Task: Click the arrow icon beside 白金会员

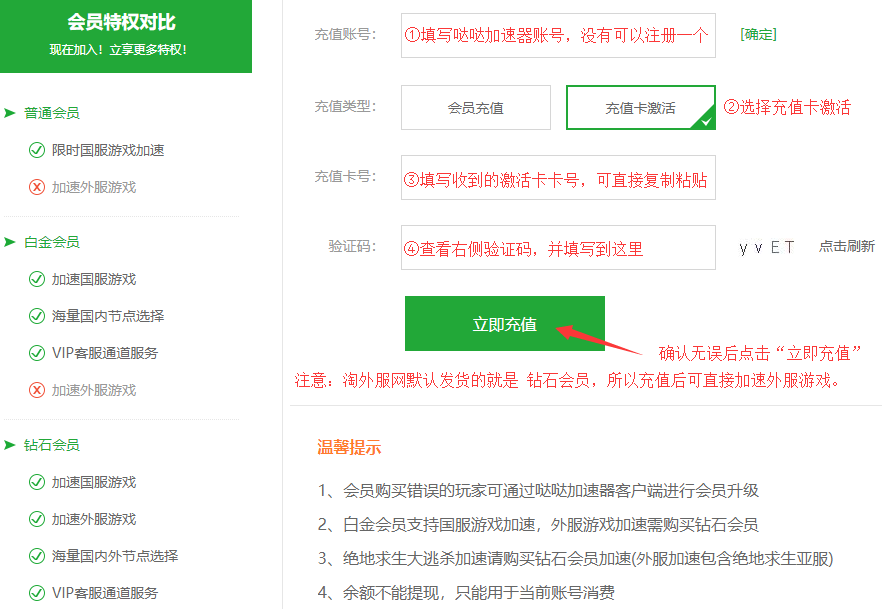Action: click(x=10, y=242)
